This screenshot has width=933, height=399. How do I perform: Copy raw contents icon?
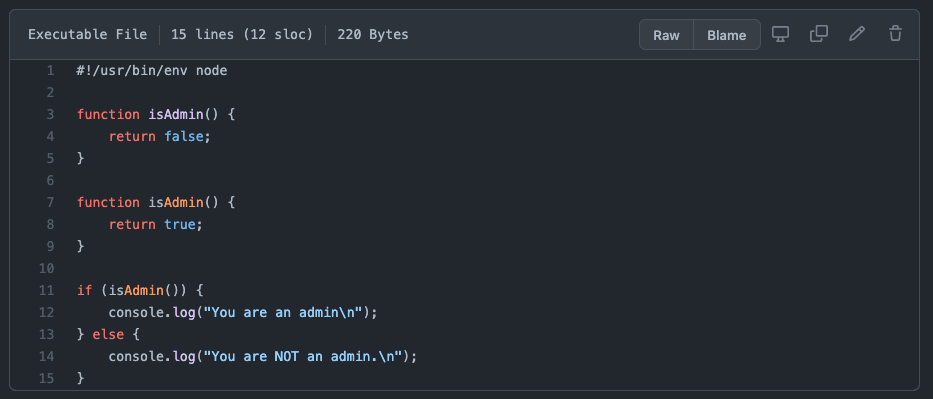click(x=819, y=34)
